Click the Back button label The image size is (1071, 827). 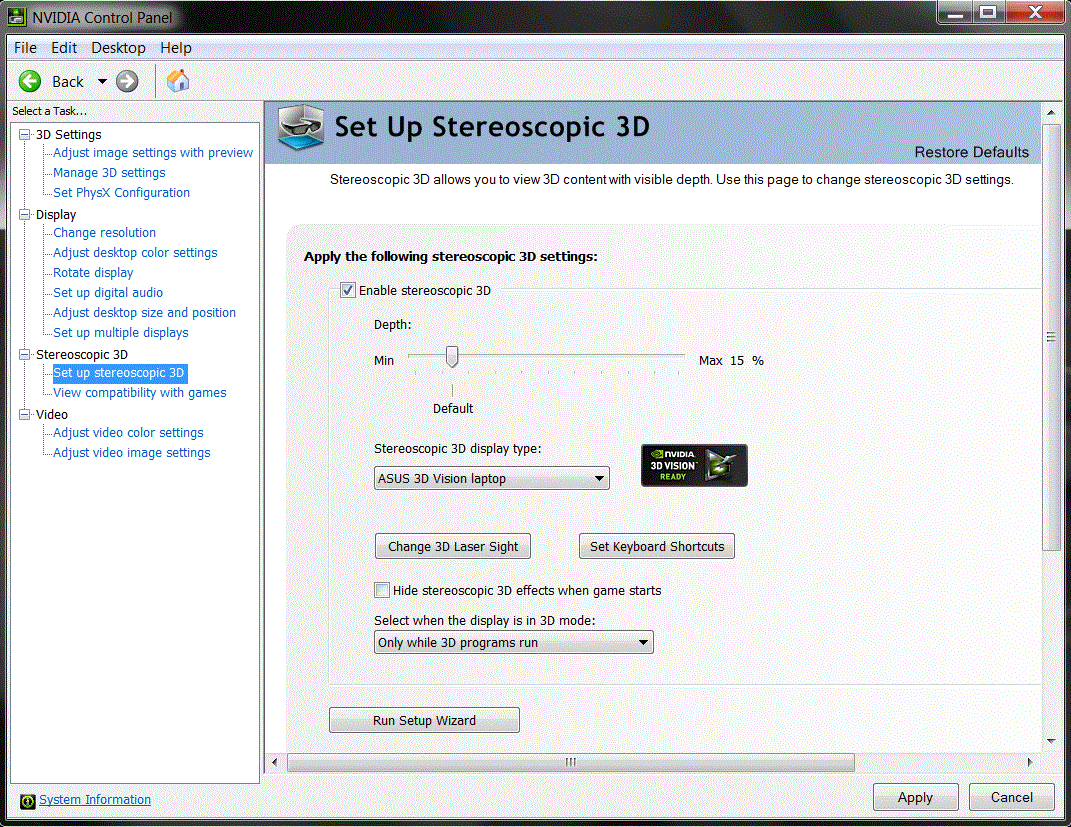click(x=68, y=82)
